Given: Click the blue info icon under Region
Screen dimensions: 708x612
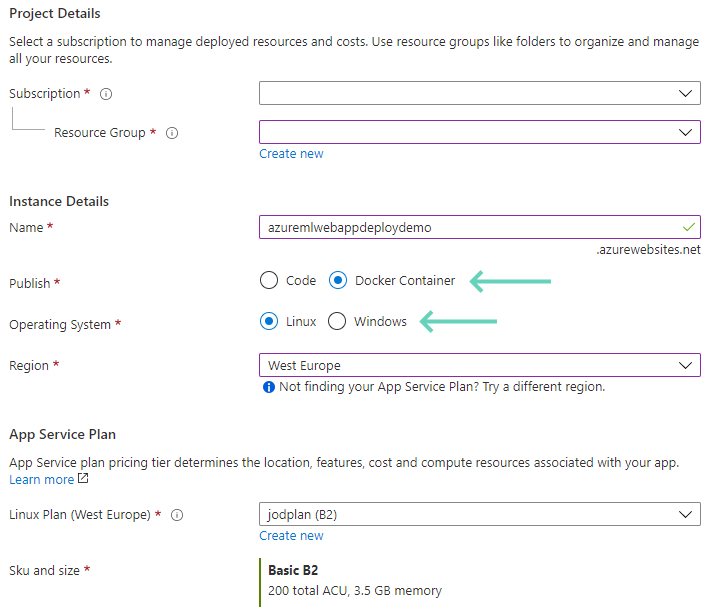Looking at the screenshot, I should click(268, 387).
